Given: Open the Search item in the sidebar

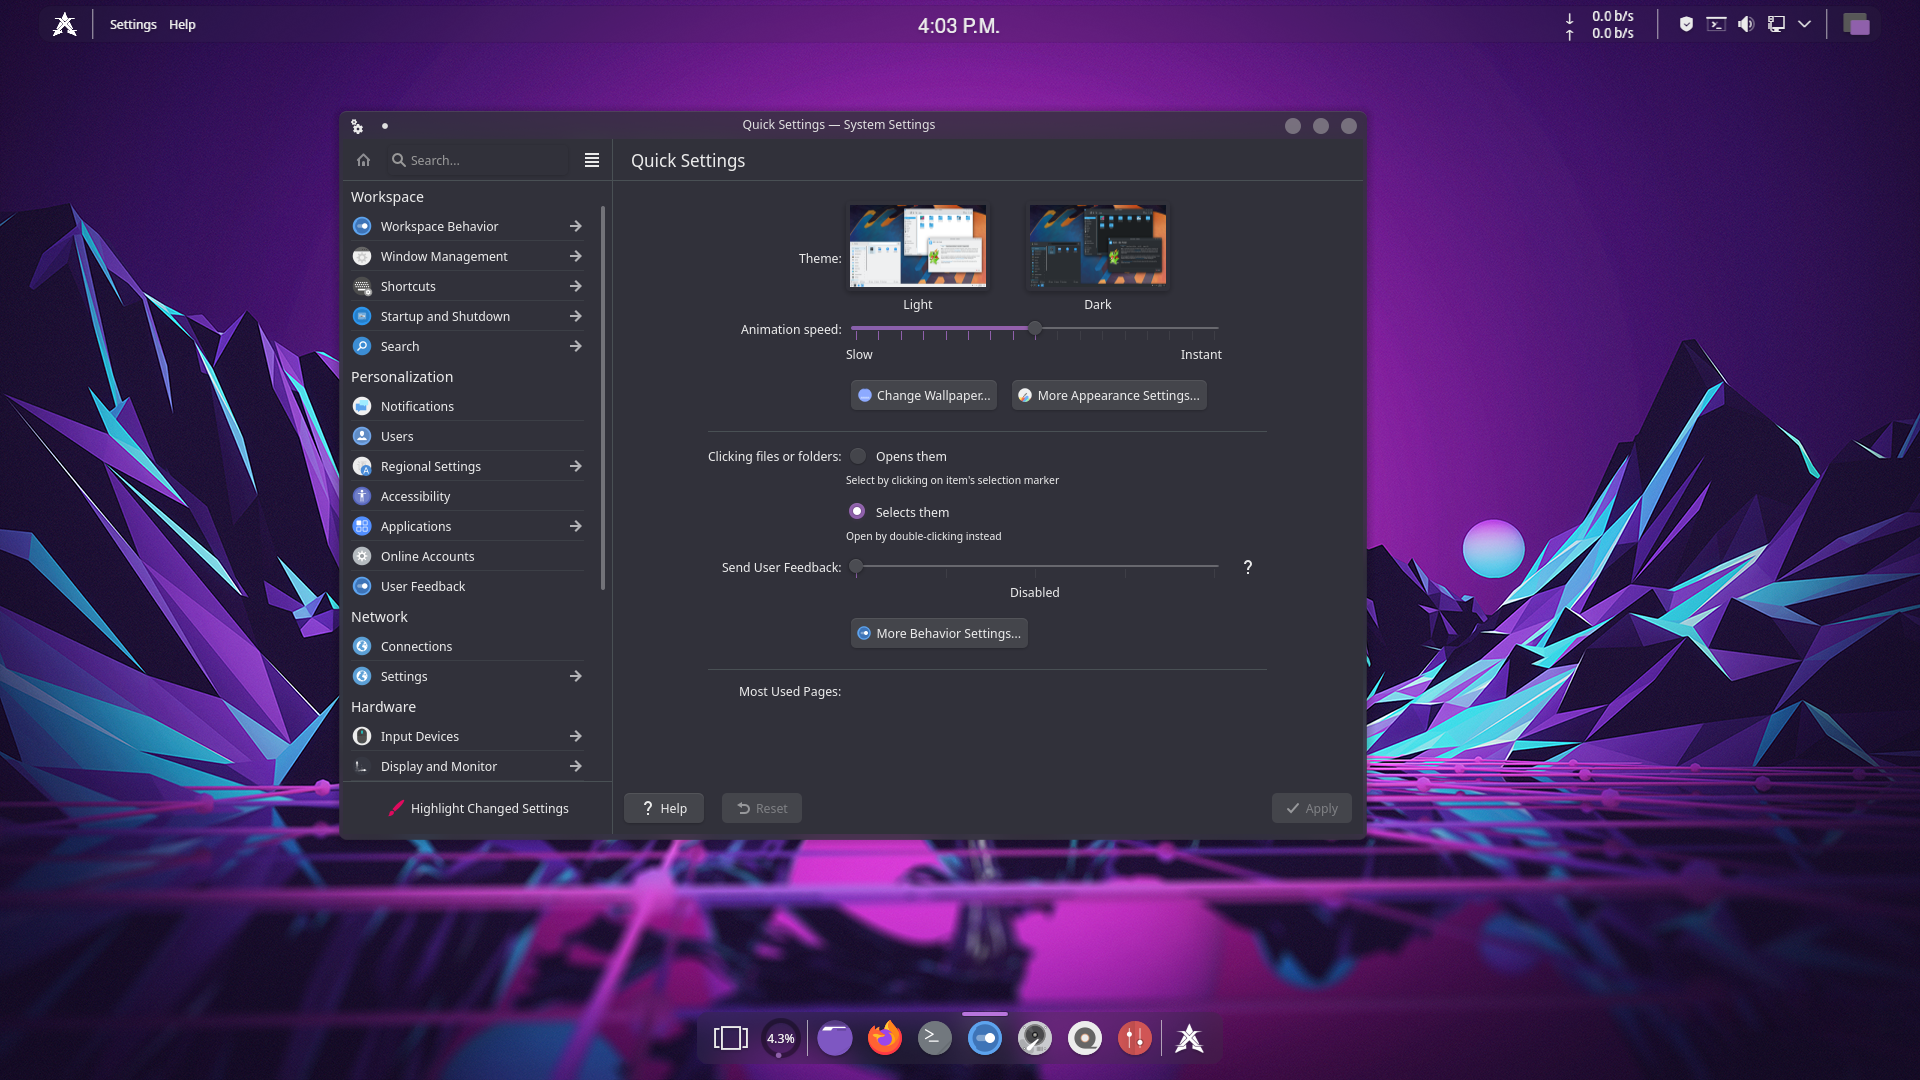Looking at the screenshot, I should (x=467, y=346).
